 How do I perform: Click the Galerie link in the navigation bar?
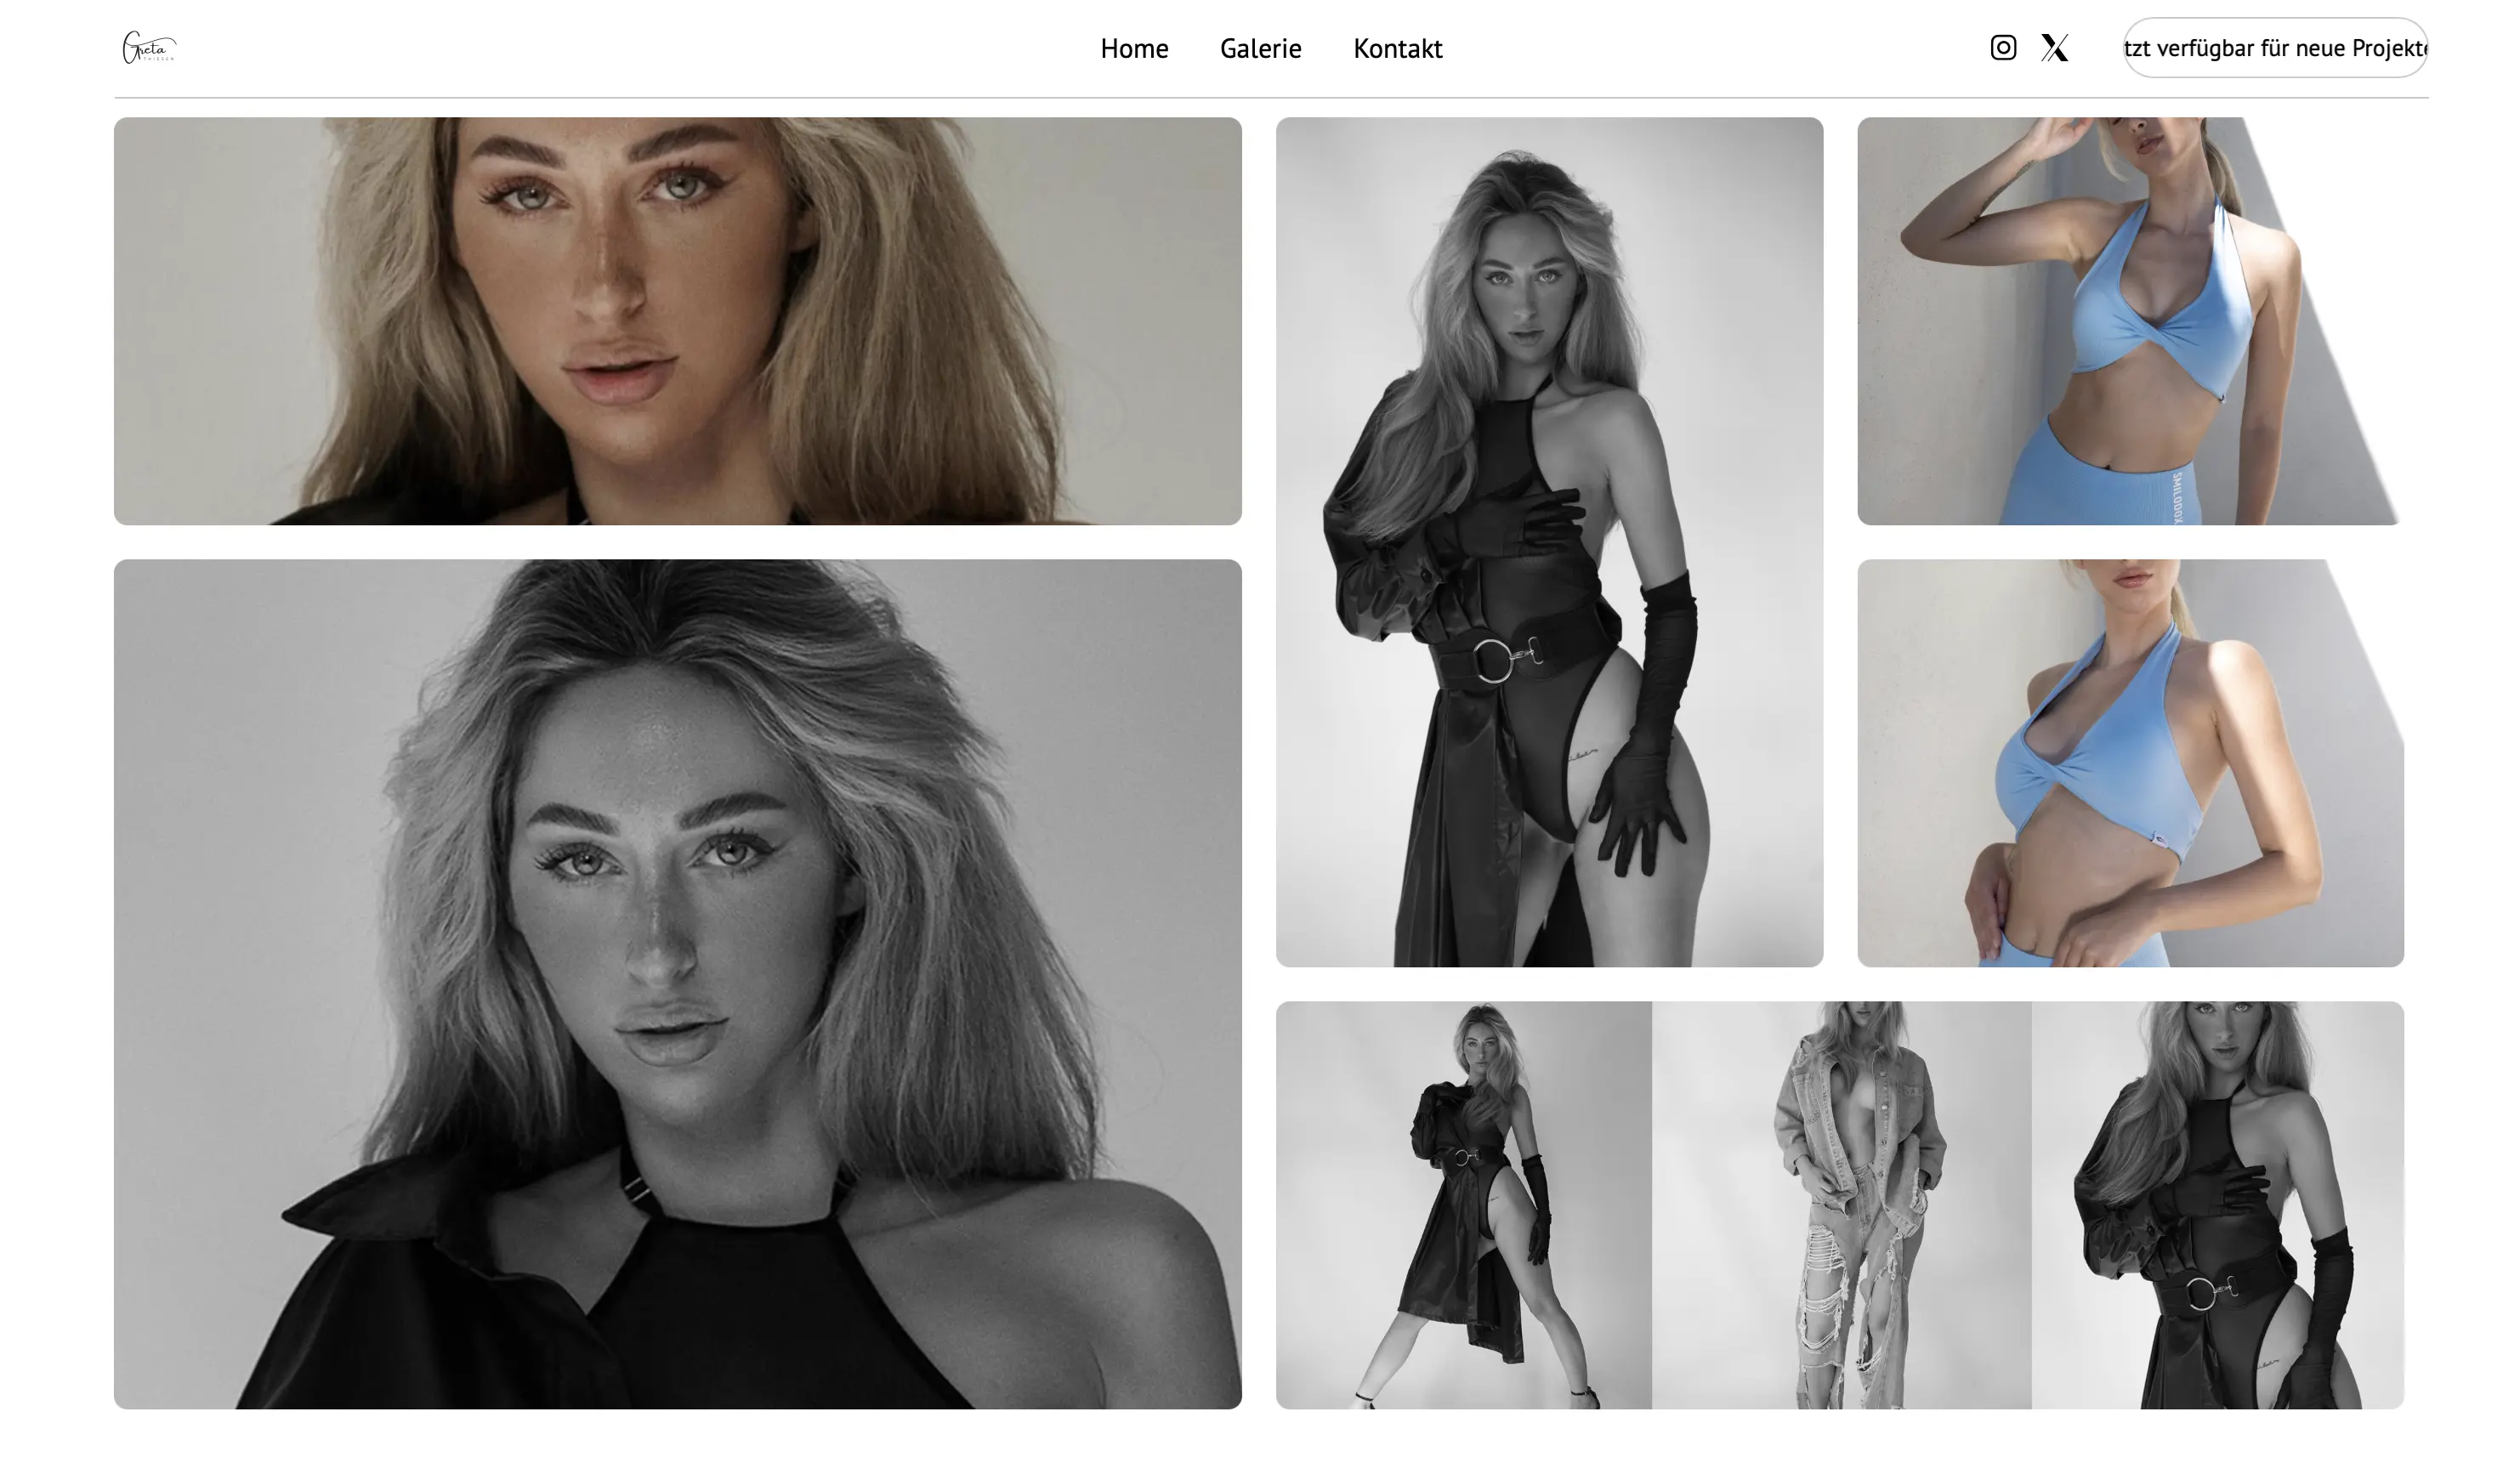point(1260,48)
